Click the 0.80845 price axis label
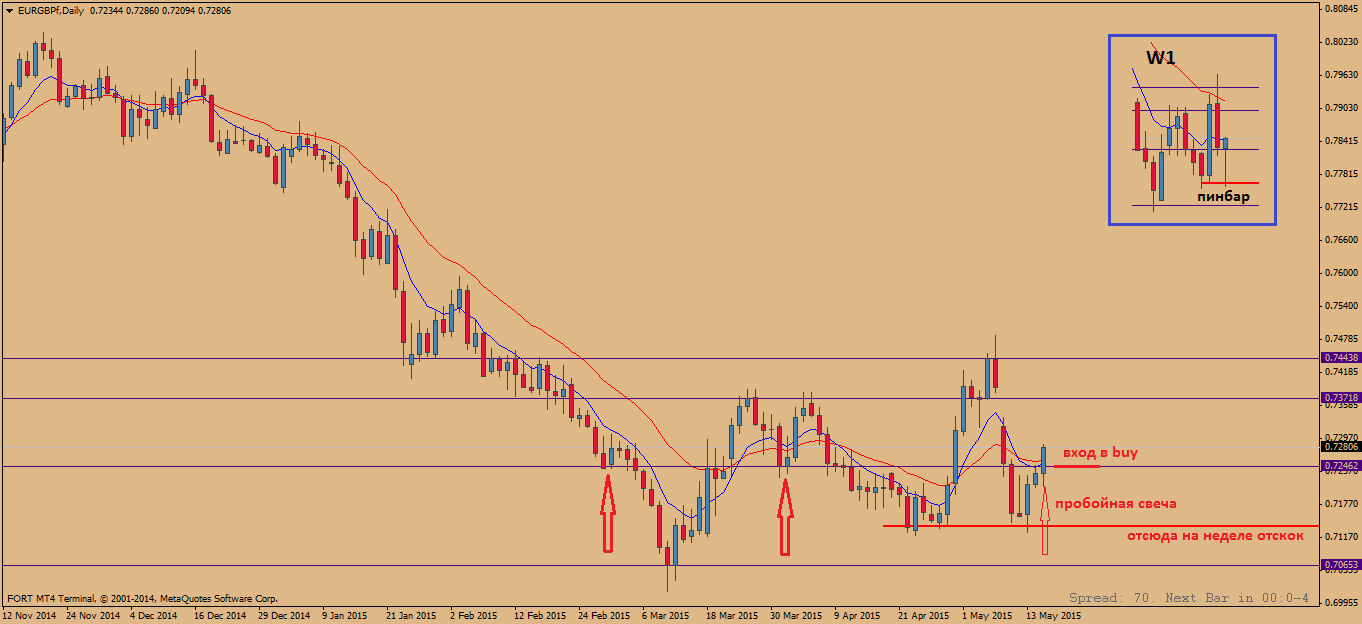The width and height of the screenshot is (1362, 624). click(1341, 9)
